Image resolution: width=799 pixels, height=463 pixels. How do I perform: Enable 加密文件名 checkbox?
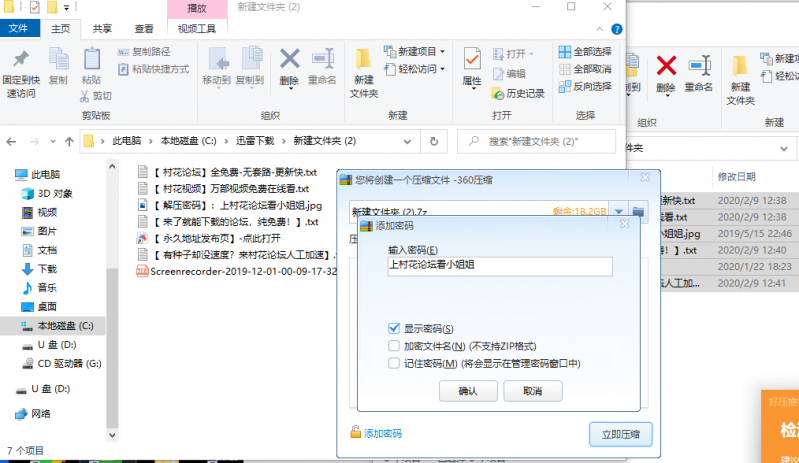(395, 346)
